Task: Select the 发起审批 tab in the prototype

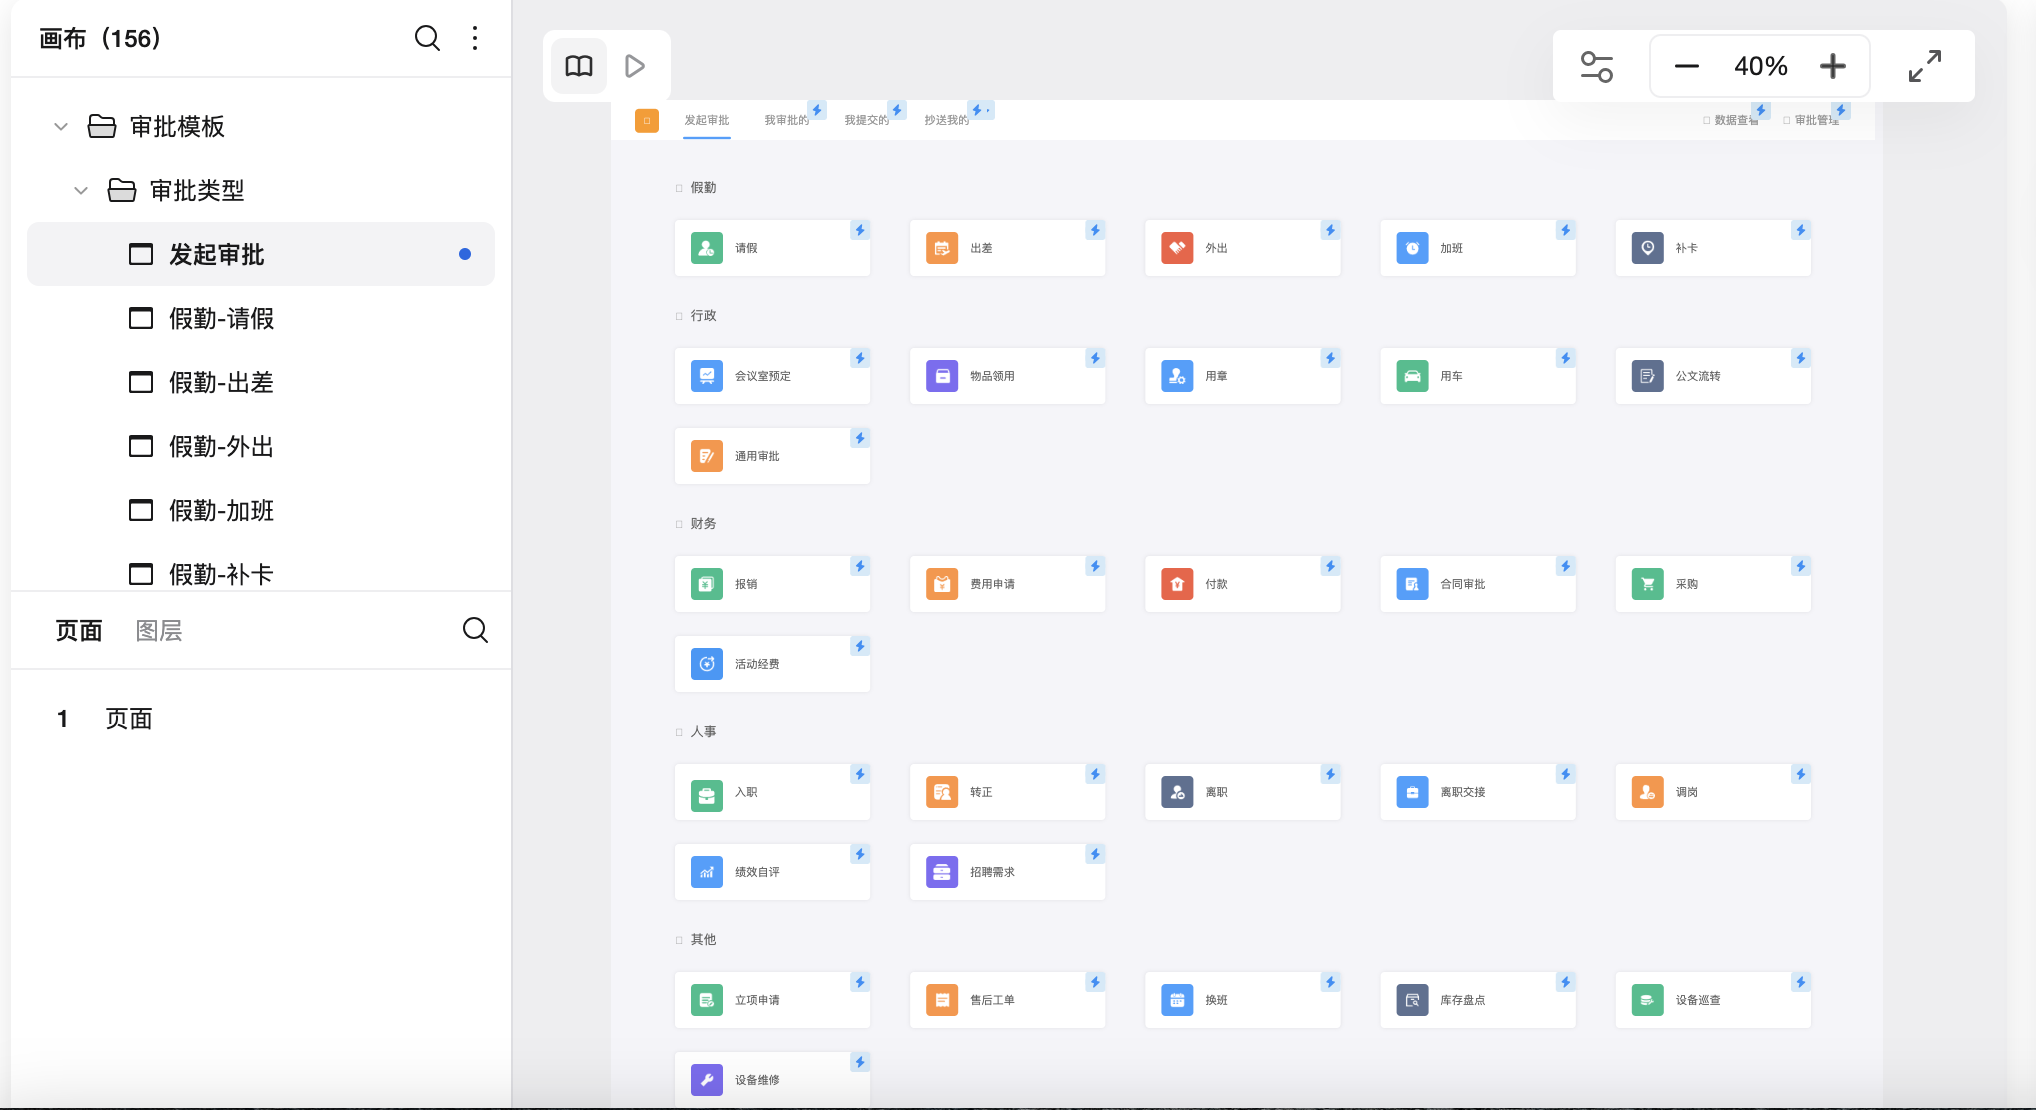Action: pyautogui.click(x=707, y=121)
